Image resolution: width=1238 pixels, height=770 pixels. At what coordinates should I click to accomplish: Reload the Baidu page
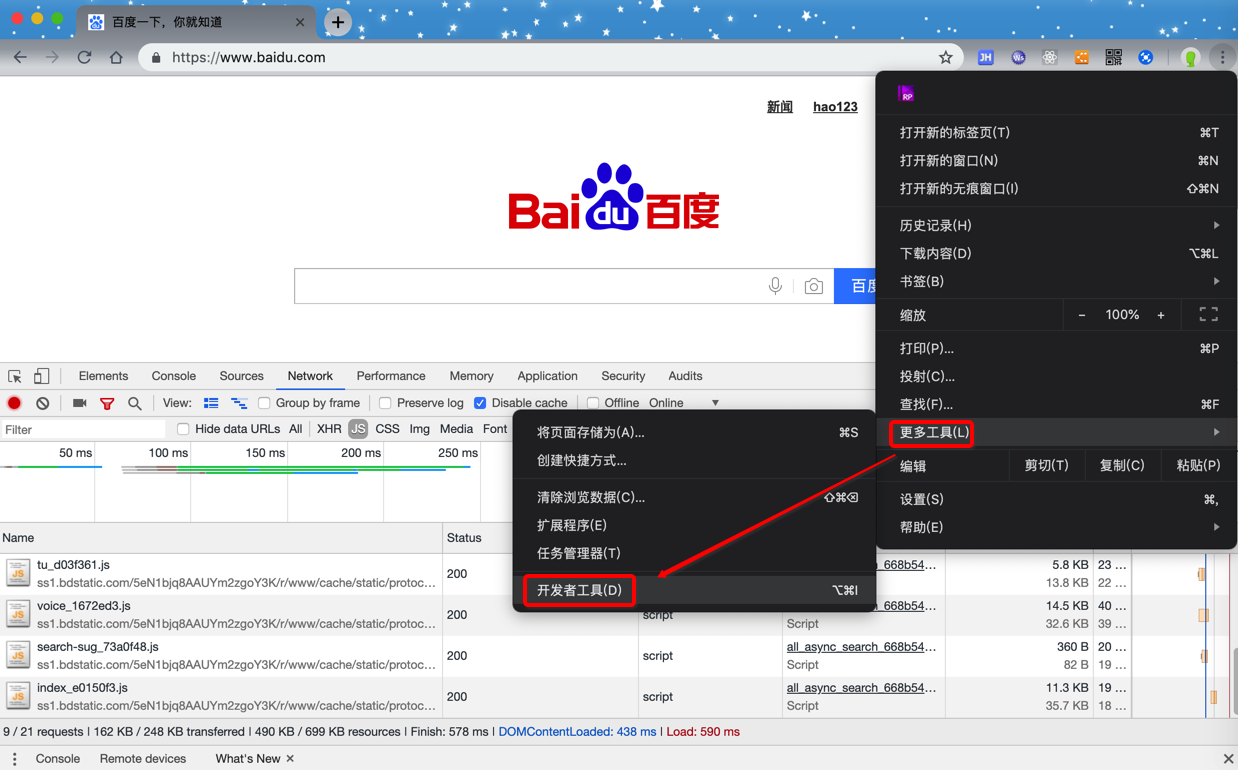pos(84,57)
